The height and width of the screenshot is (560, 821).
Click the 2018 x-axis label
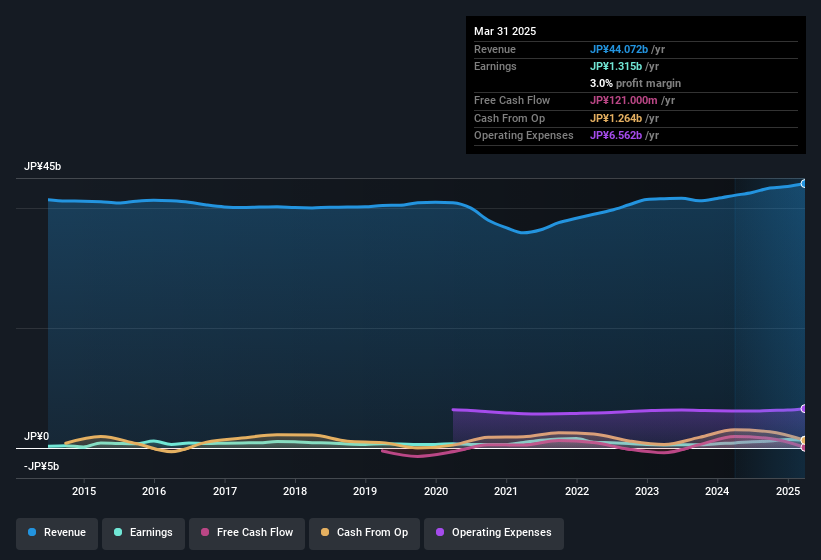click(x=295, y=491)
